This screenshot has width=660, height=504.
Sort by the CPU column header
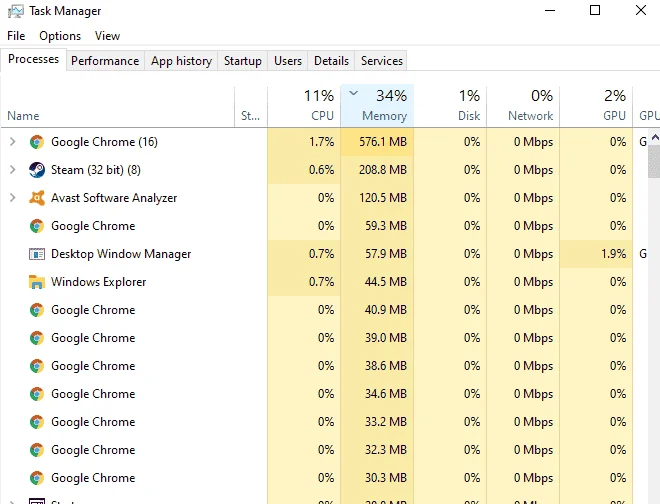pos(304,106)
